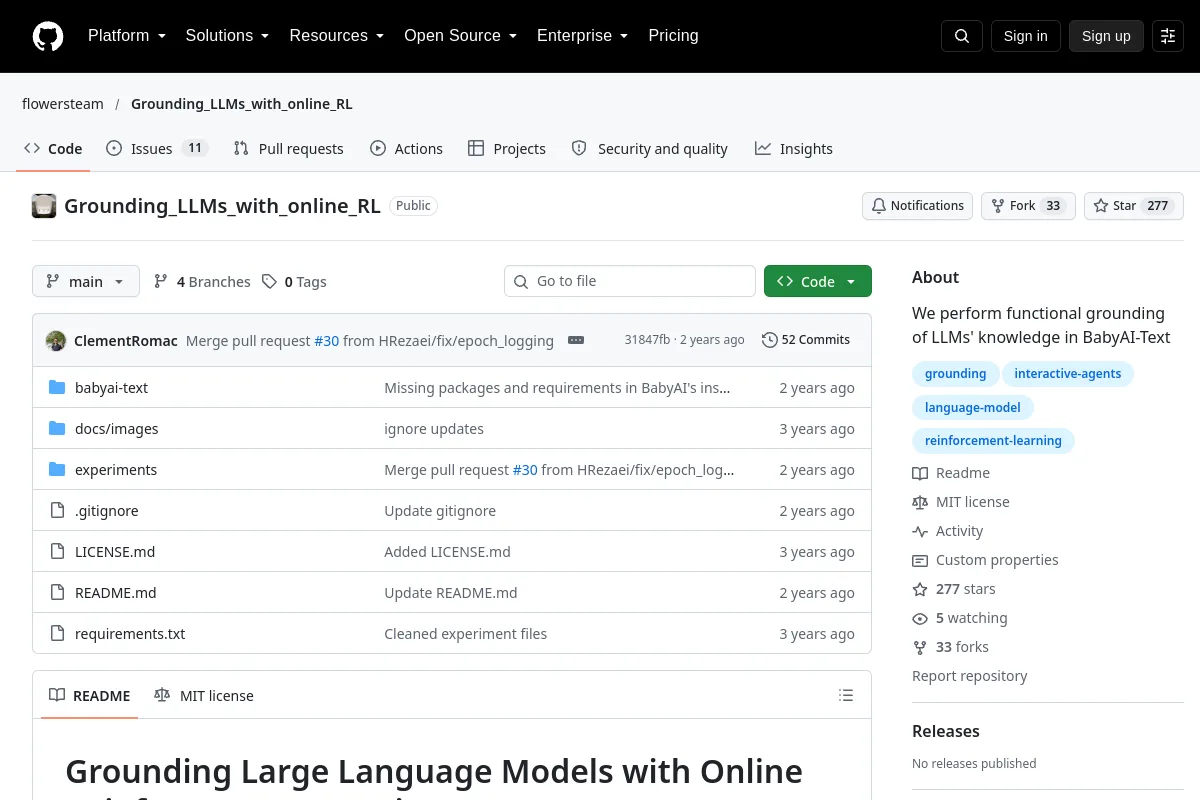The image size is (1200, 800).
Task: Open Custom properties sidebar link
Action: [x=985, y=560]
